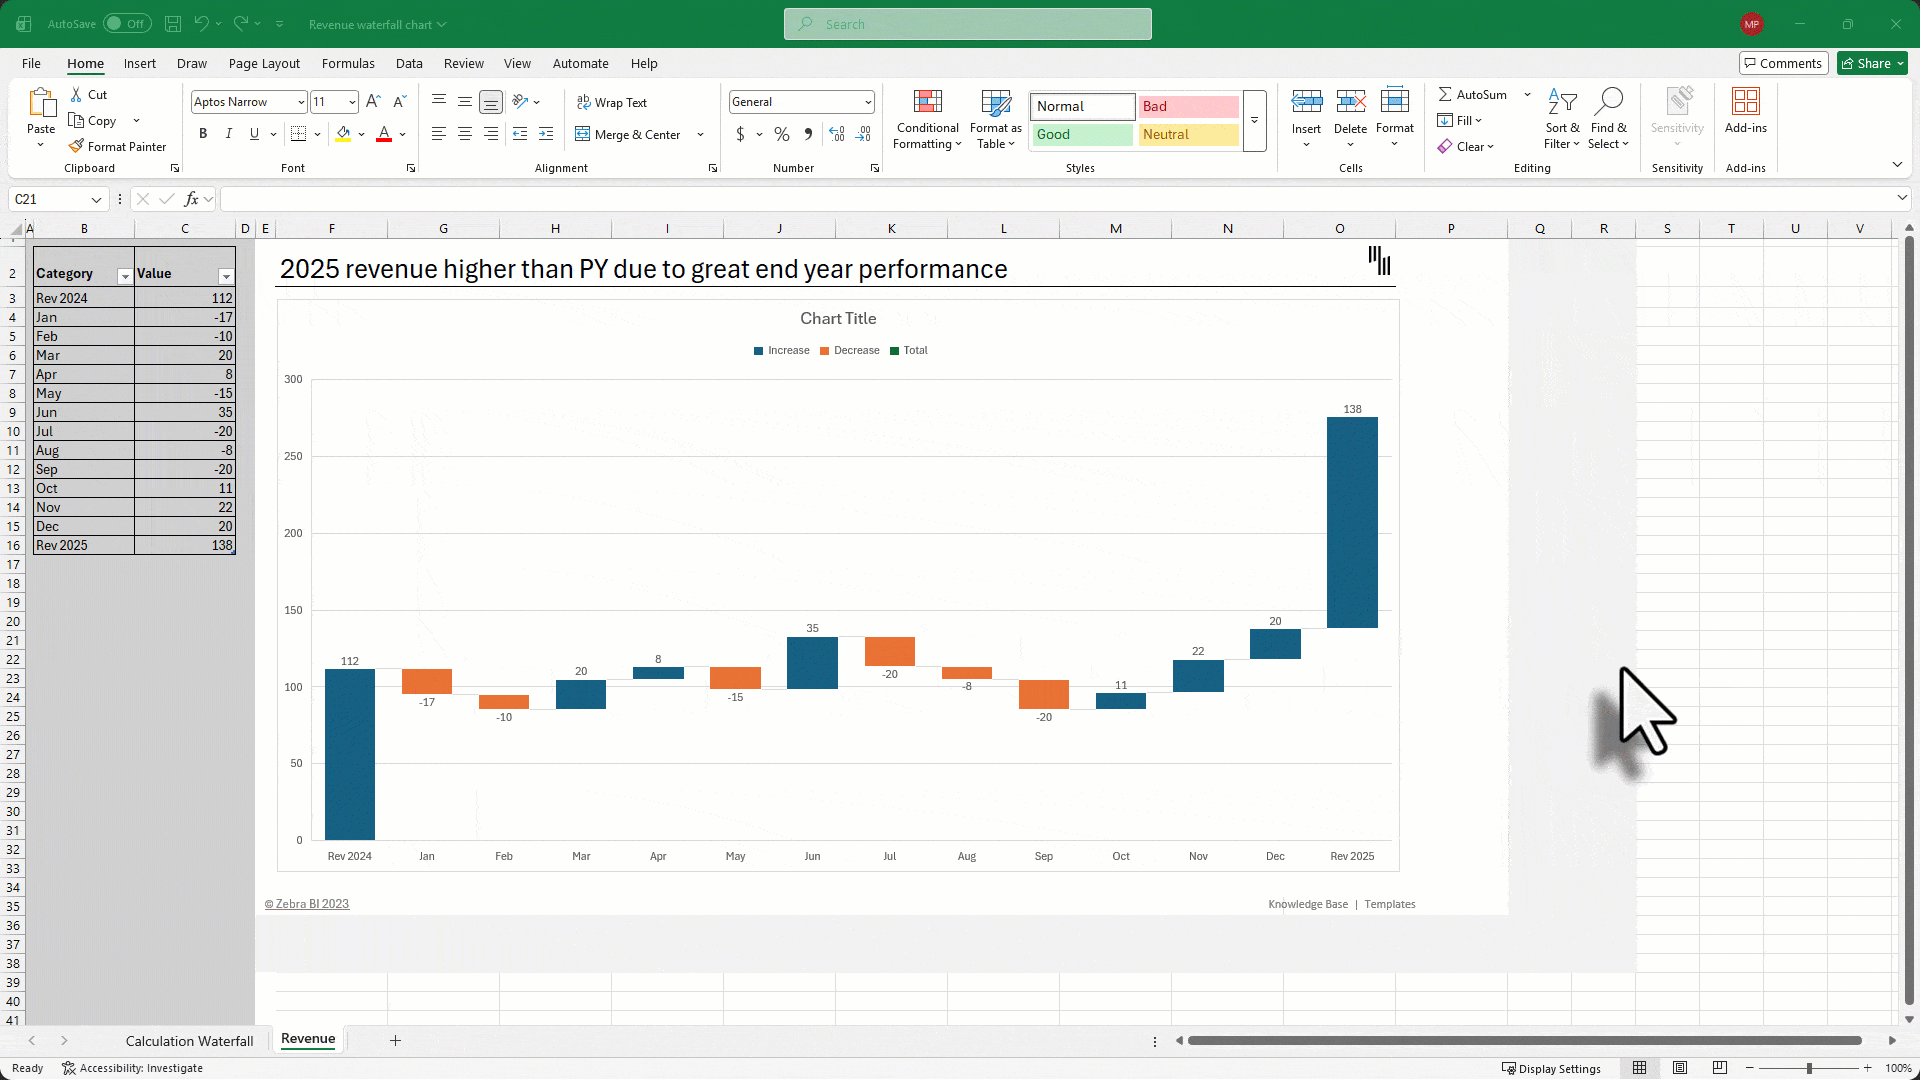Apply bold formatting to the selection
The width and height of the screenshot is (1920, 1080).
(x=203, y=133)
